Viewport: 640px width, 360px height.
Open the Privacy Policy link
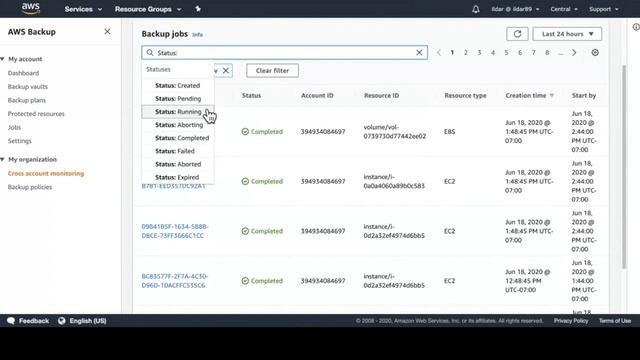pos(571,321)
